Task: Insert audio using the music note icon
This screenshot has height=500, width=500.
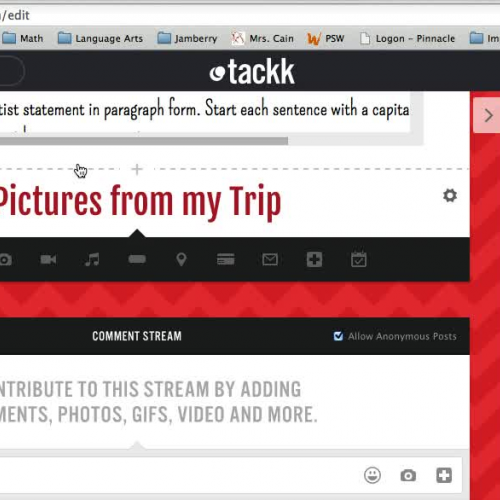Action: click(x=92, y=259)
